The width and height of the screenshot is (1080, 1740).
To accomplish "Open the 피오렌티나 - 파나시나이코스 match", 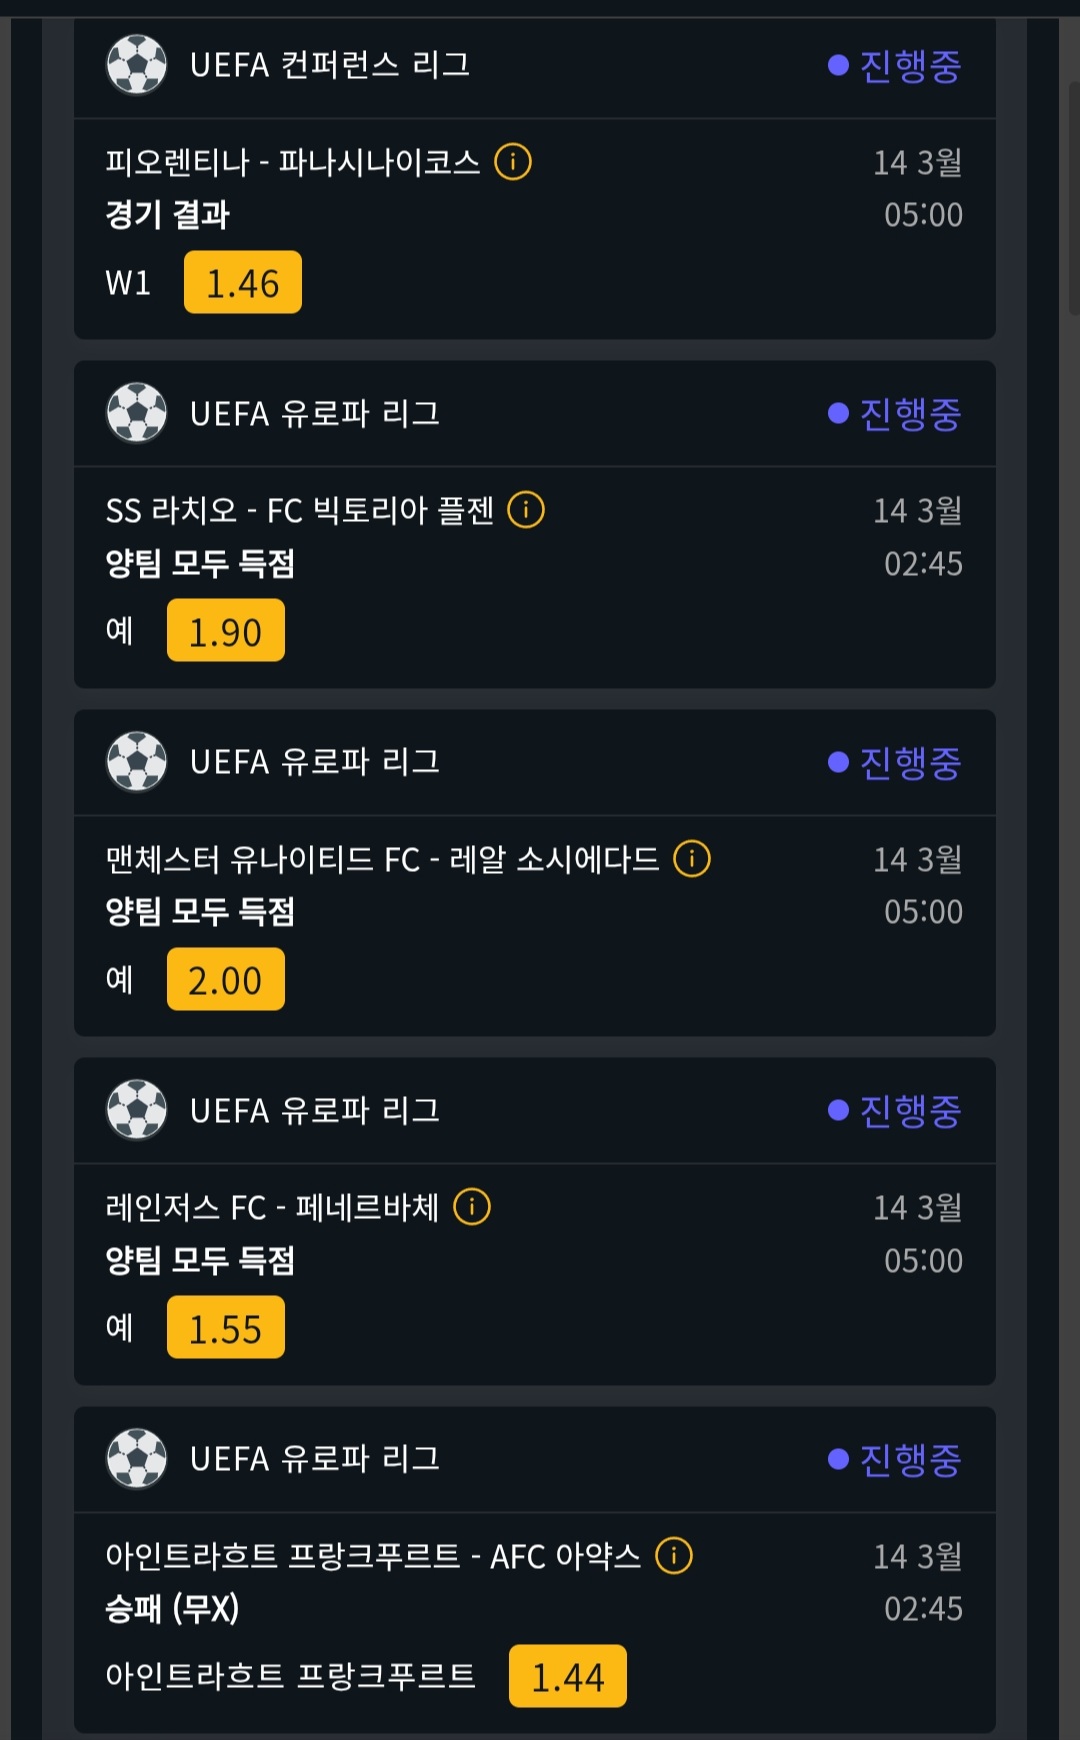I will tap(293, 162).
